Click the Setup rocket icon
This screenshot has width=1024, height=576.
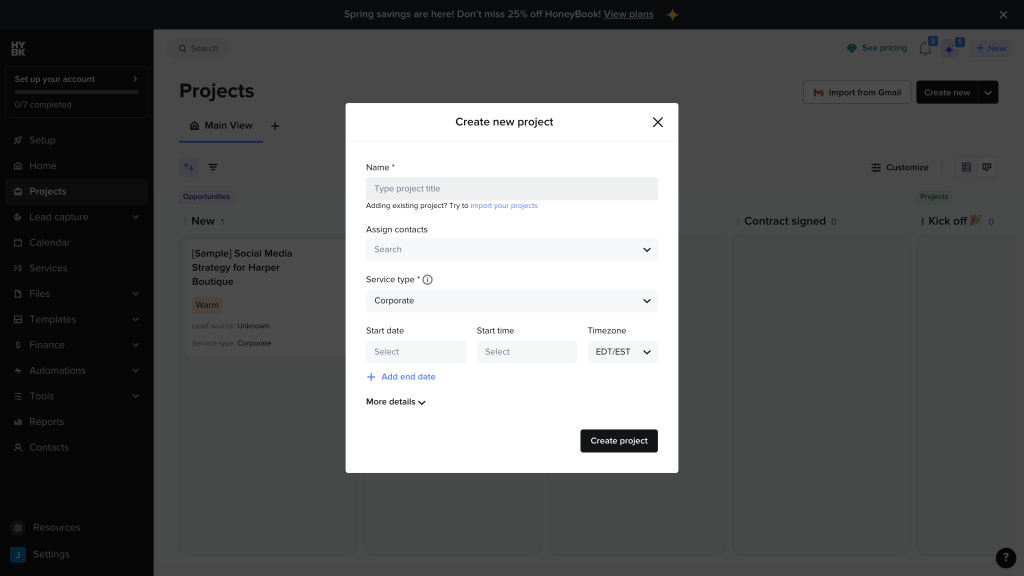[18, 140]
